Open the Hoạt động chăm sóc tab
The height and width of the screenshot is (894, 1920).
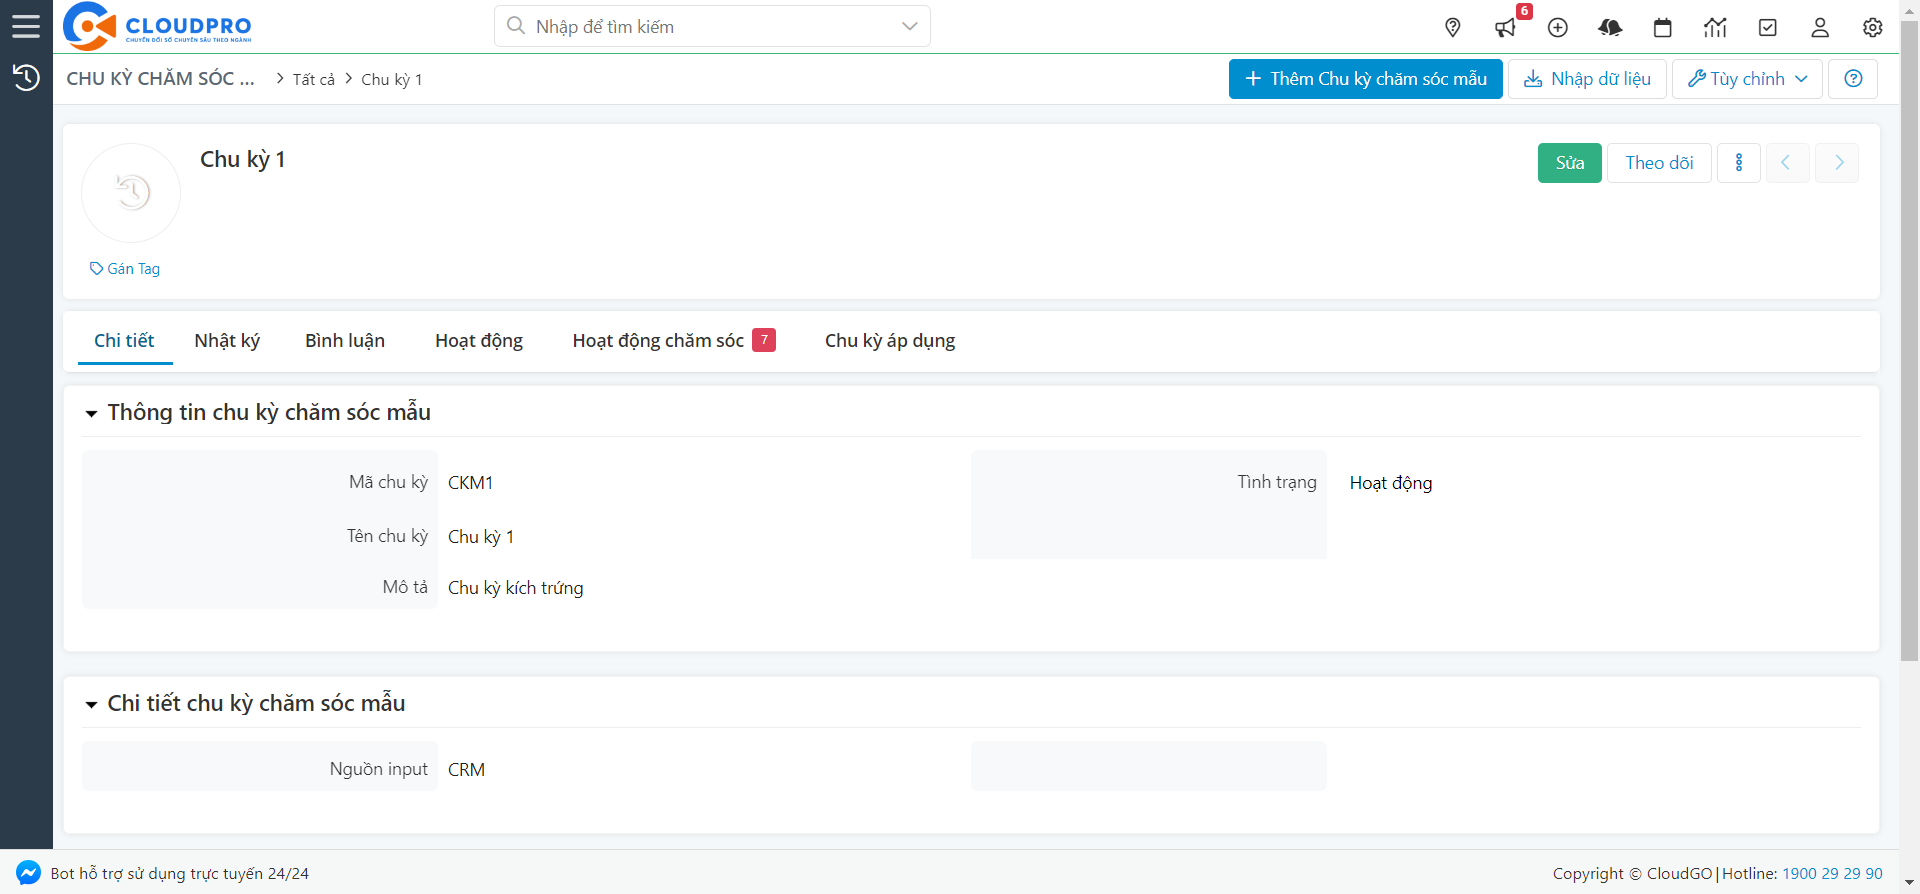click(673, 341)
